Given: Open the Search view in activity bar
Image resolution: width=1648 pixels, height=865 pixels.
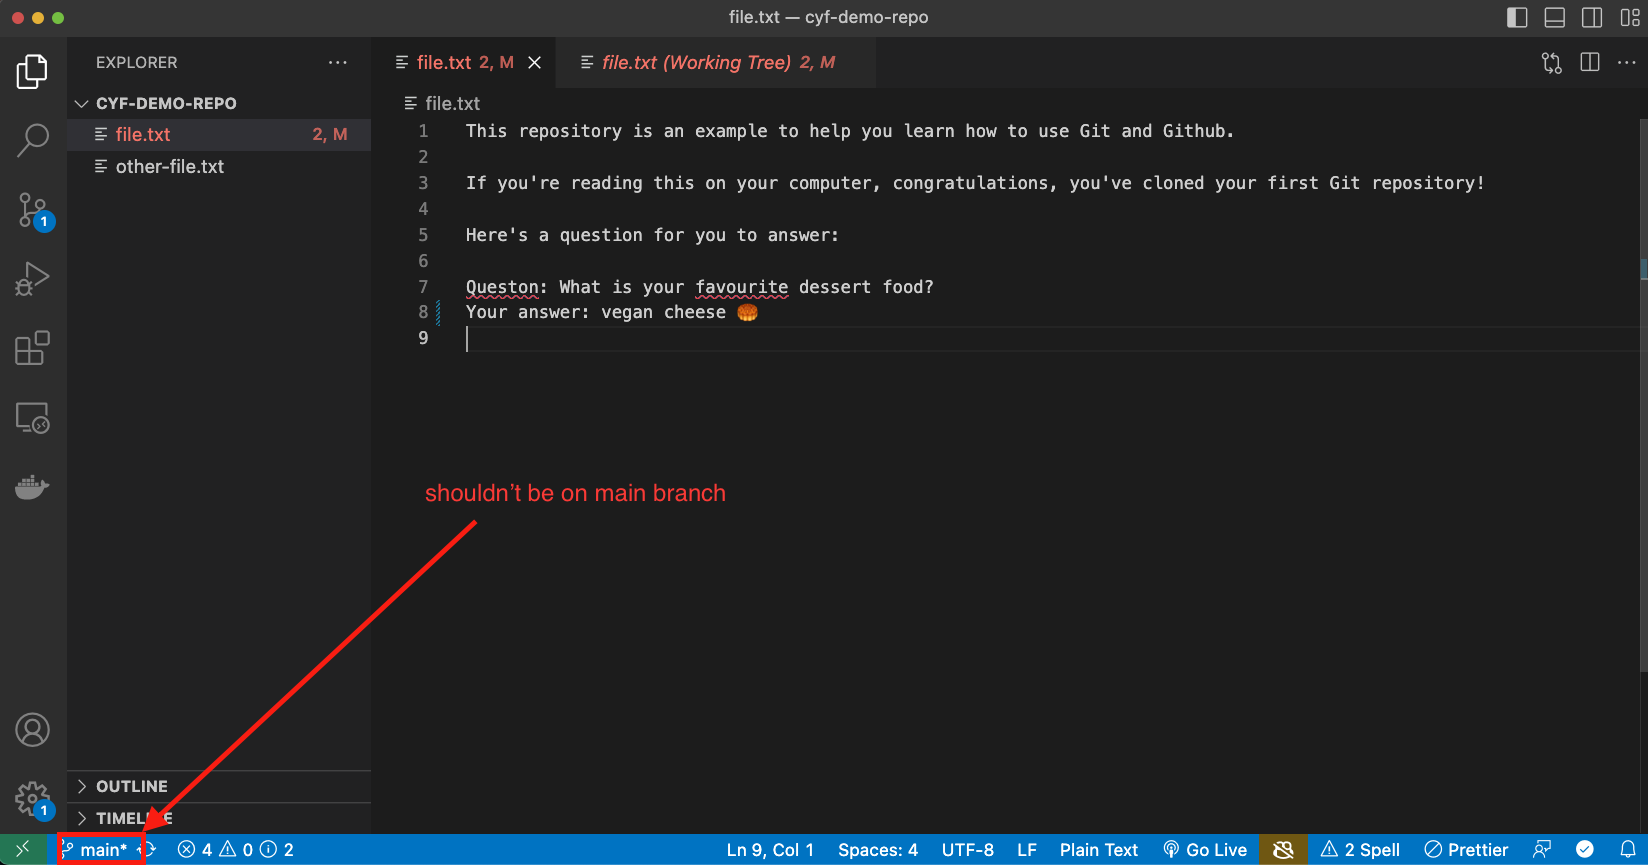Looking at the screenshot, I should (33, 140).
